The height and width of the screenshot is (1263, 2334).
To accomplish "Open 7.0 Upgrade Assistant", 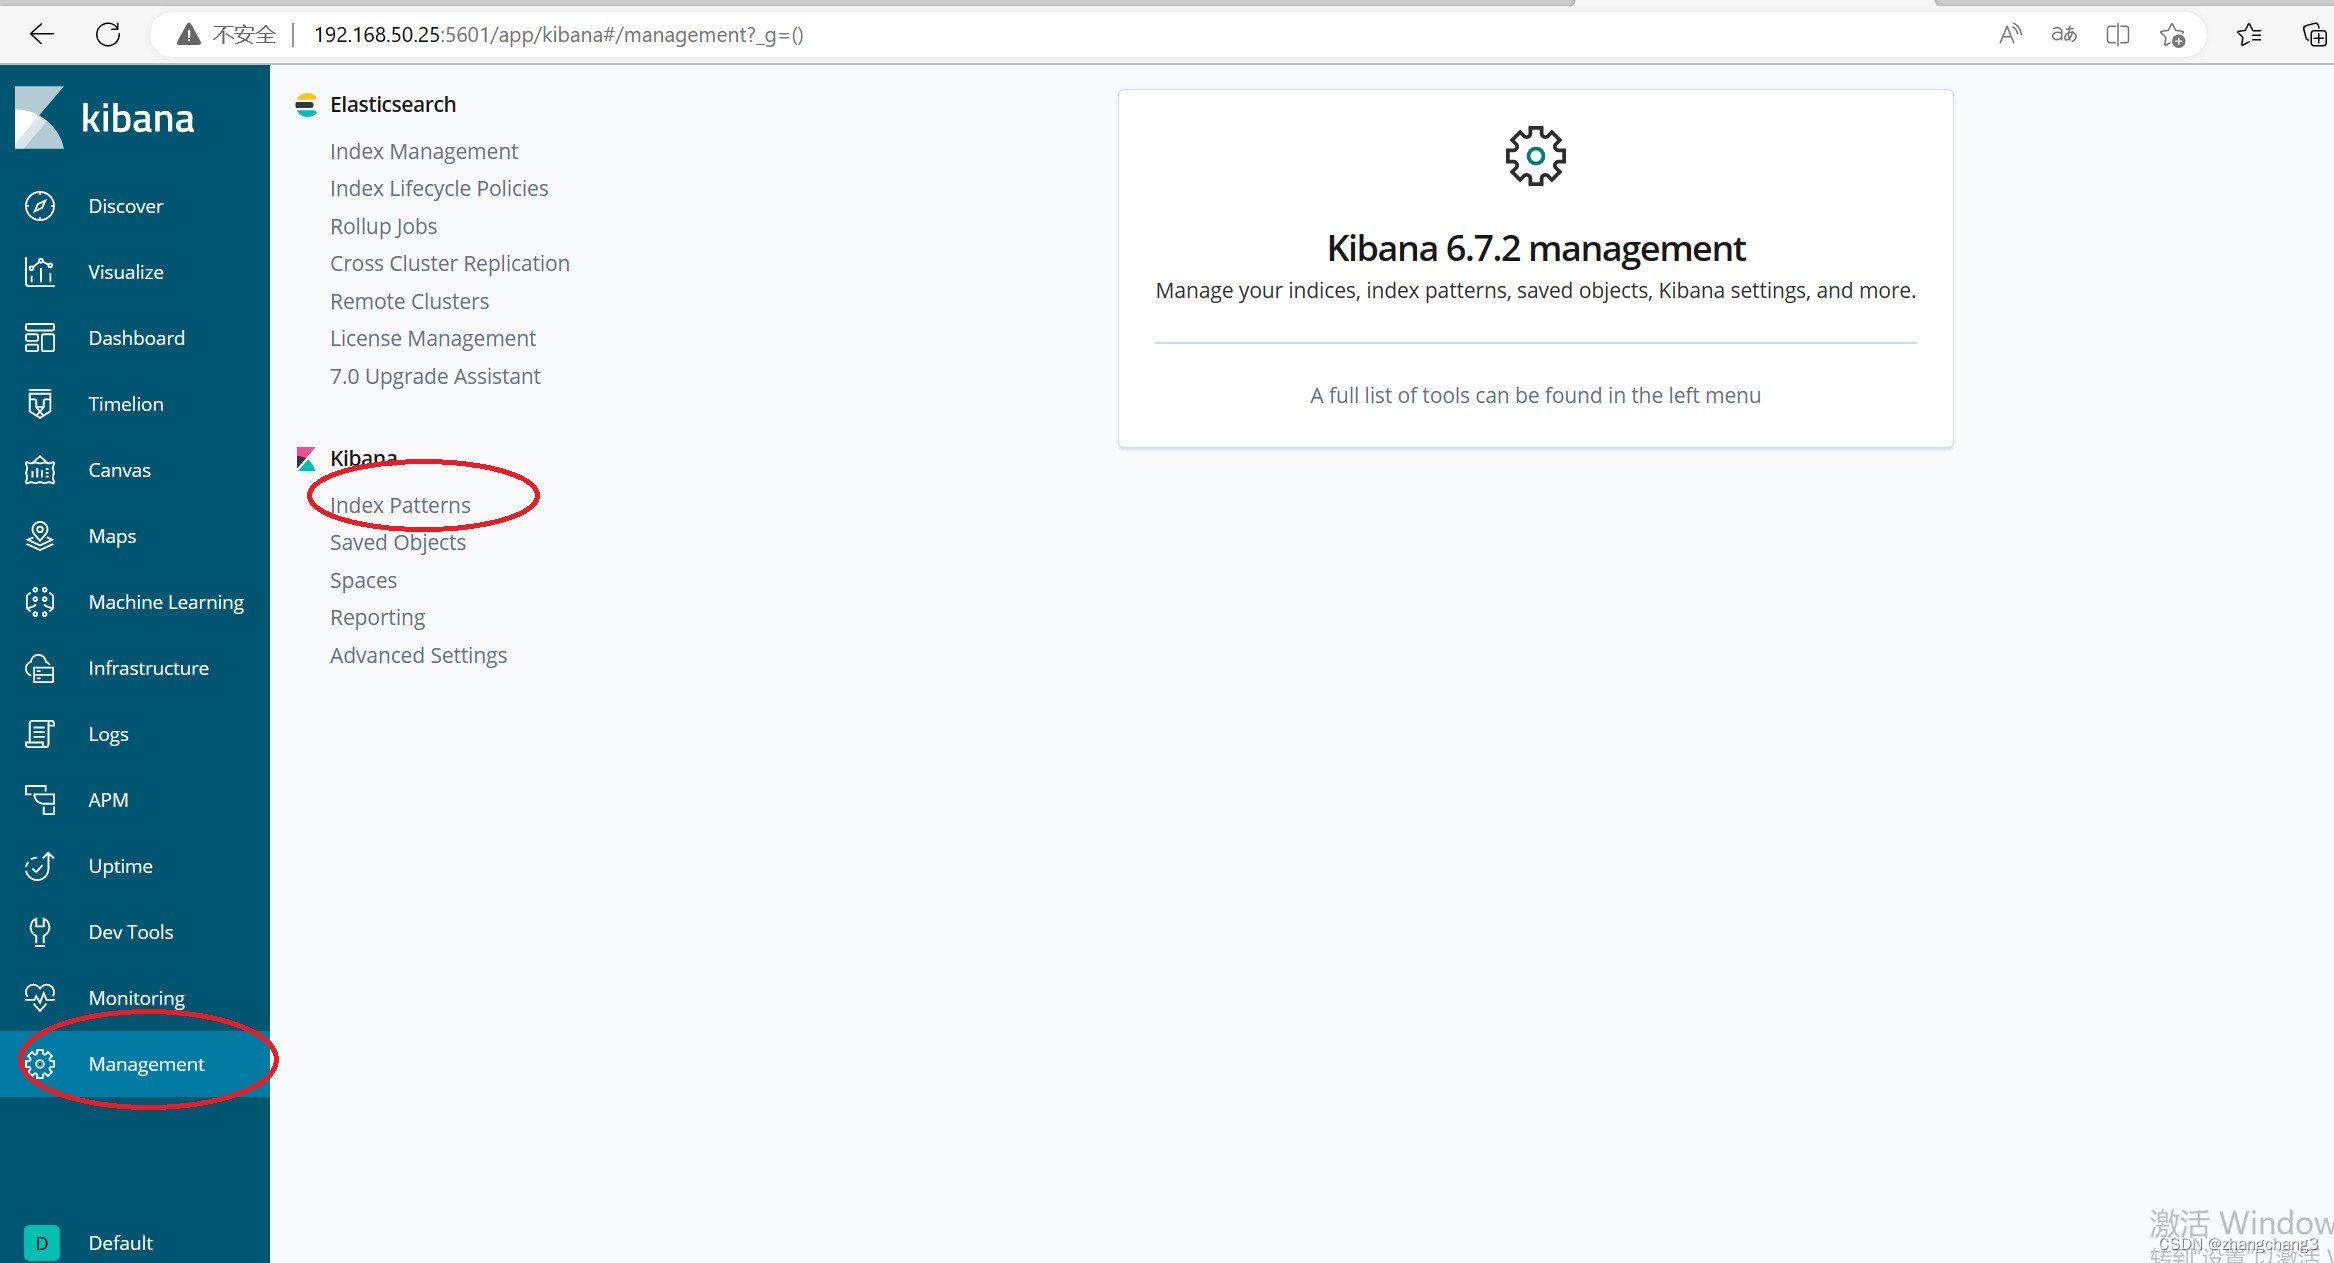I will (x=435, y=376).
